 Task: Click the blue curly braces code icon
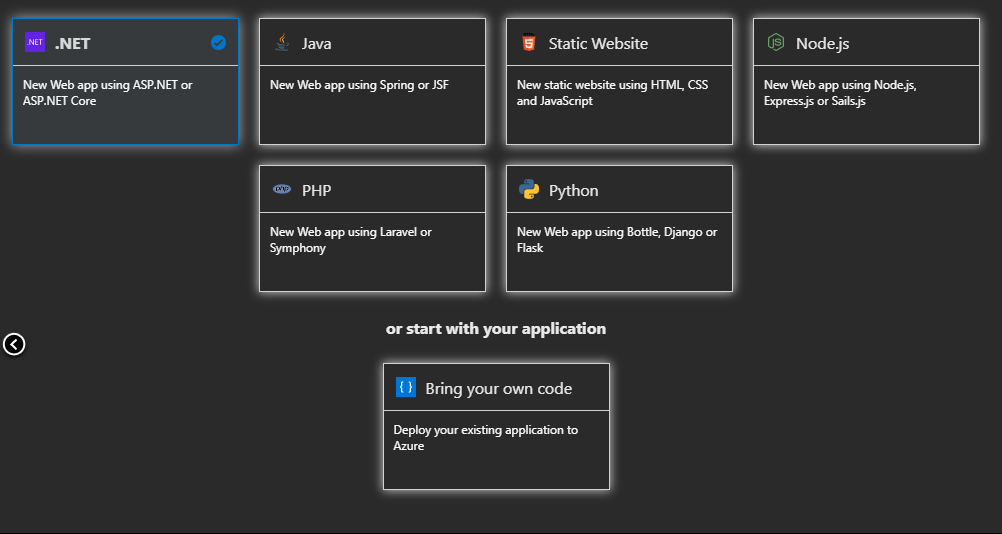[406, 387]
